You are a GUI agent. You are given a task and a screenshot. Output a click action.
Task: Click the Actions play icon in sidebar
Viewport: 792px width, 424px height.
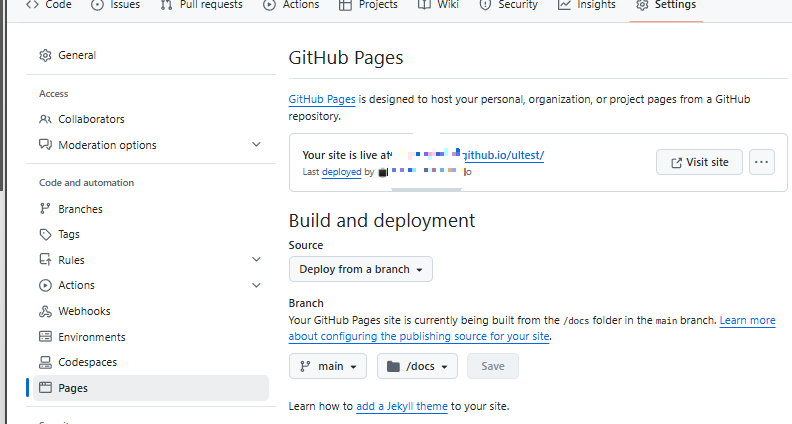click(x=45, y=286)
